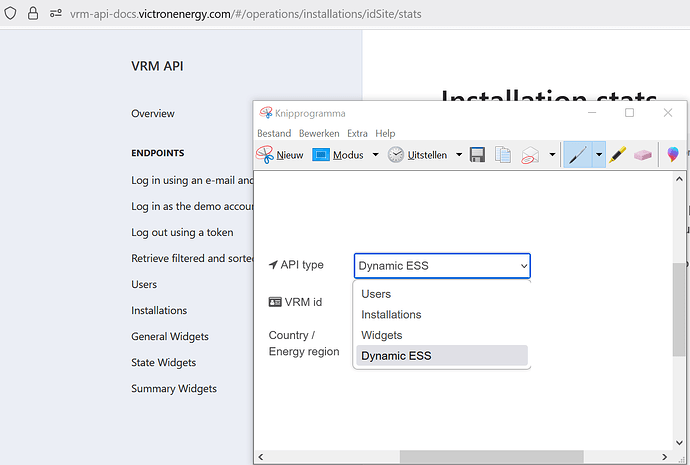The height and width of the screenshot is (465, 690).
Task: Choose Users in the API type list
Action: point(442,294)
